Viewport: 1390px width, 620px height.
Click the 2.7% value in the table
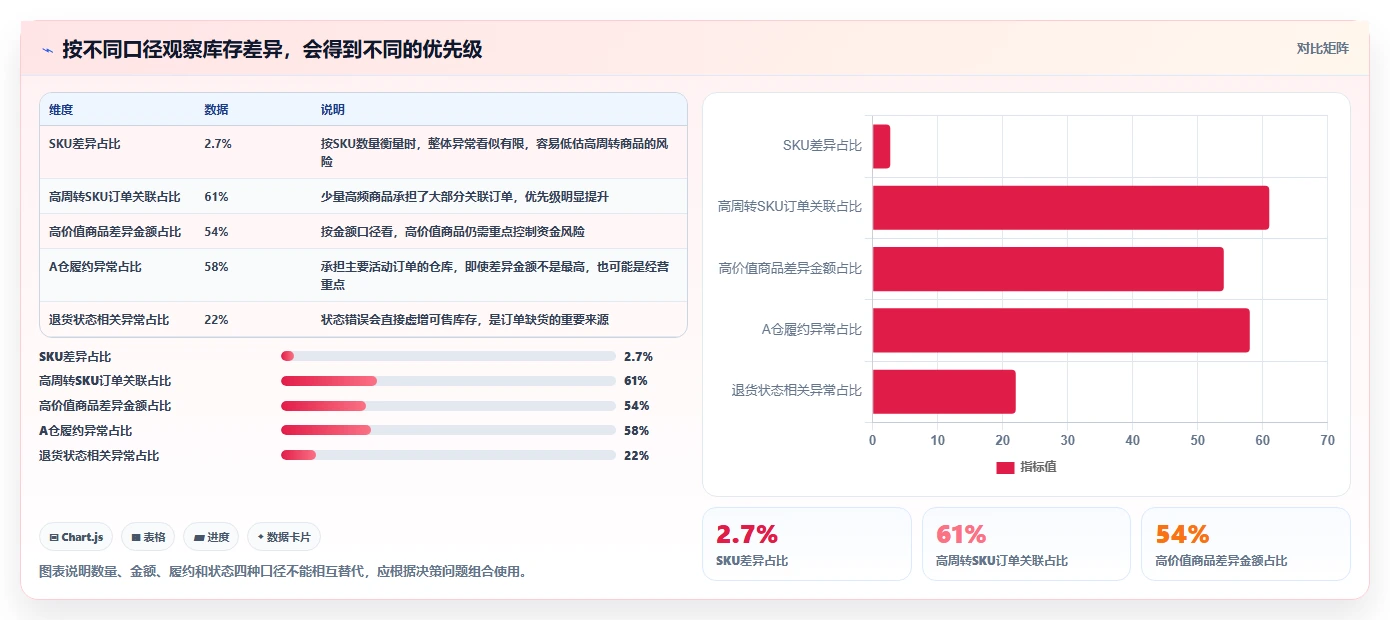click(x=218, y=144)
